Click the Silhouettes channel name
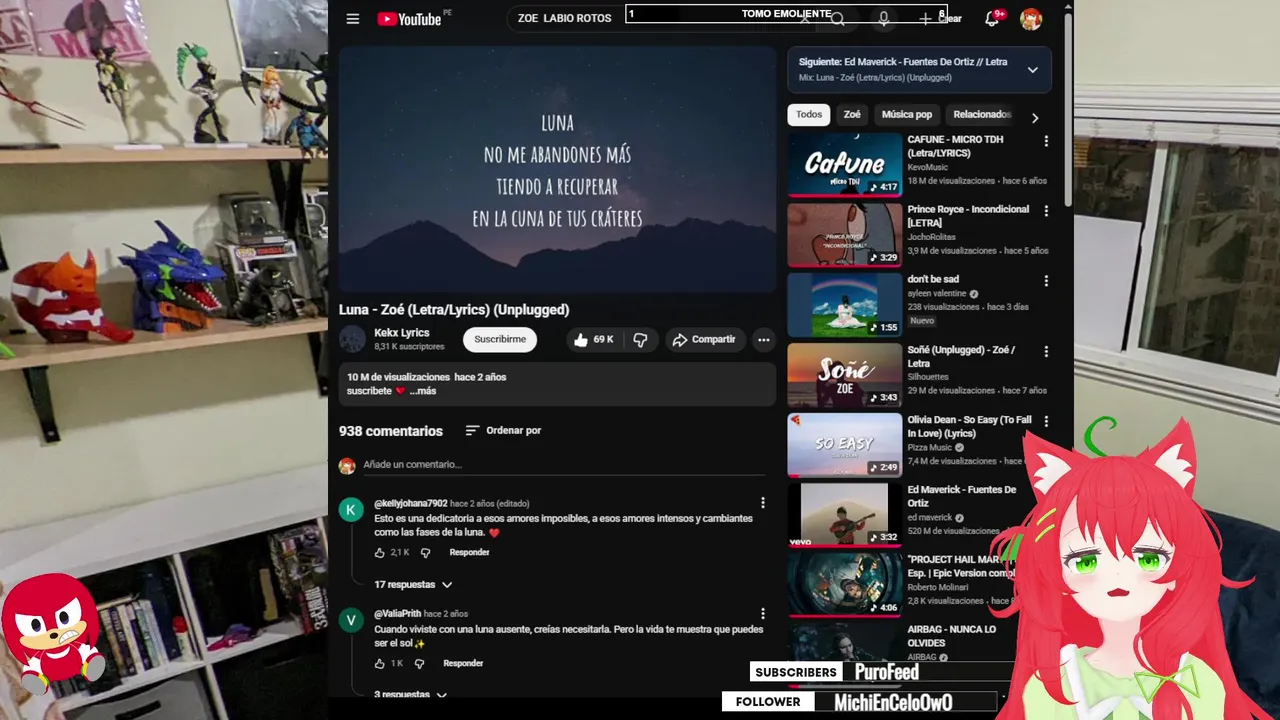 pyautogui.click(x=929, y=377)
